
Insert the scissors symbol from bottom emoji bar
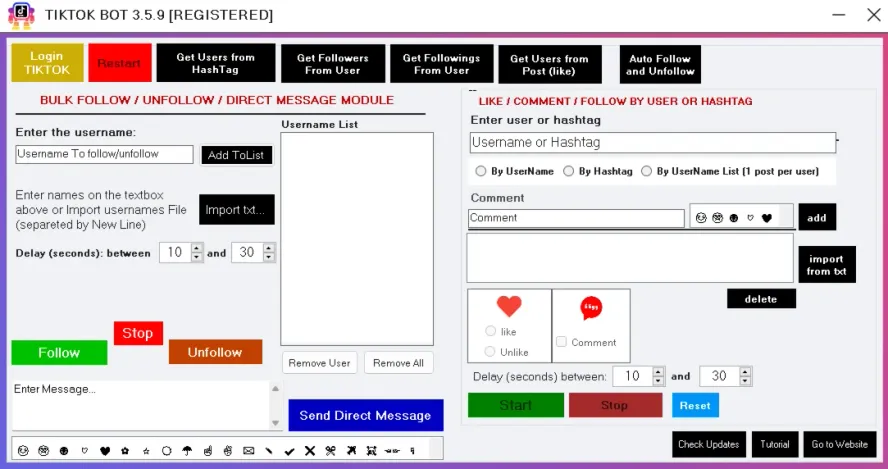331,451
